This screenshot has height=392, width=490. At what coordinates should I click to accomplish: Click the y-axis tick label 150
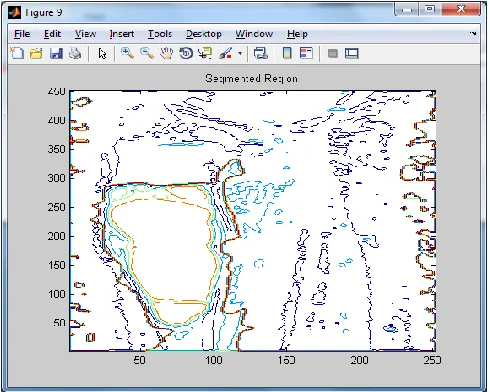pos(57,265)
